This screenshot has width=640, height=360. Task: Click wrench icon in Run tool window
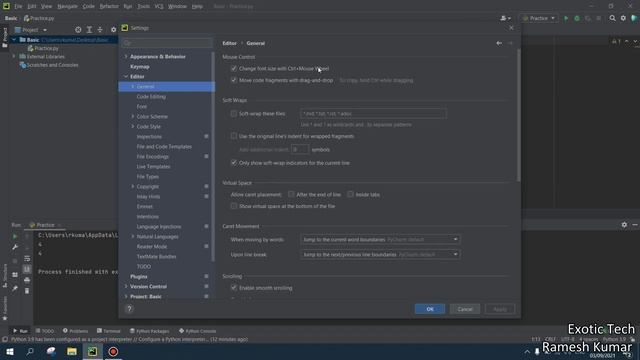[x=15, y=247]
